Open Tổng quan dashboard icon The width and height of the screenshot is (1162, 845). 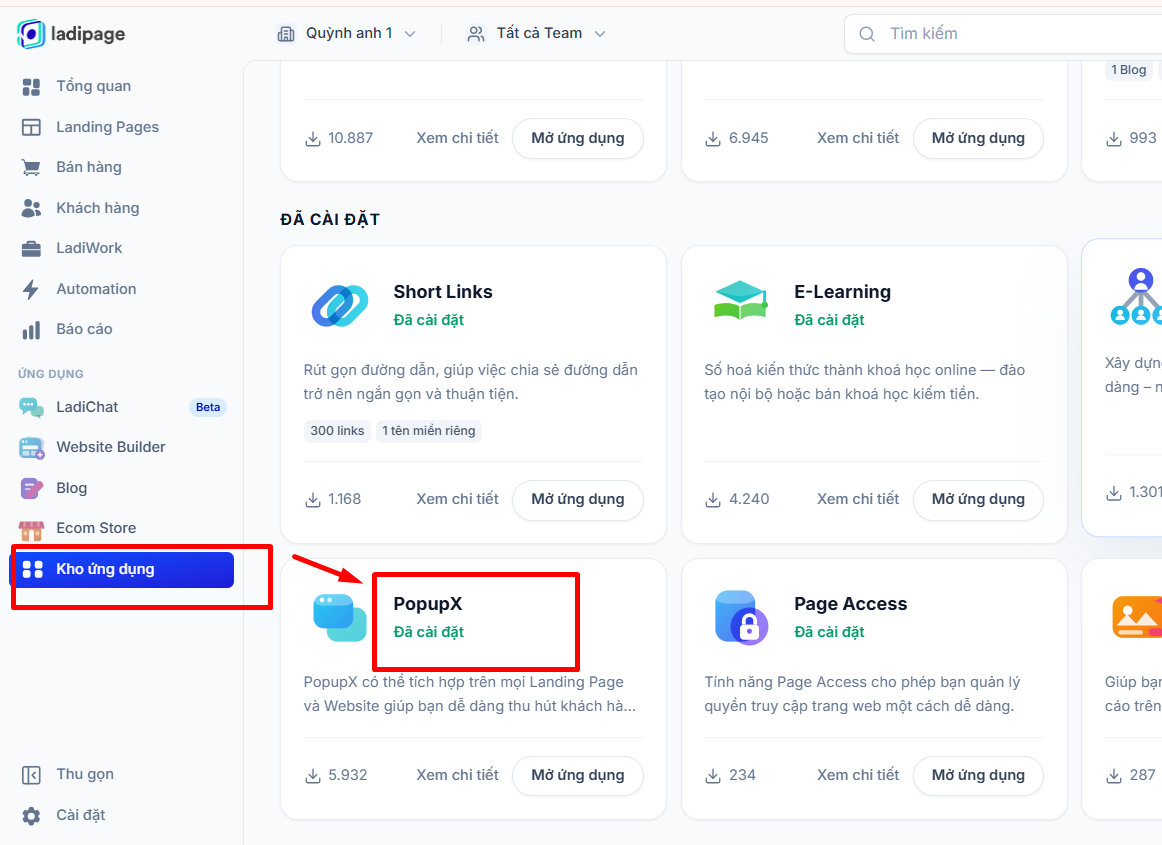[x=31, y=87]
